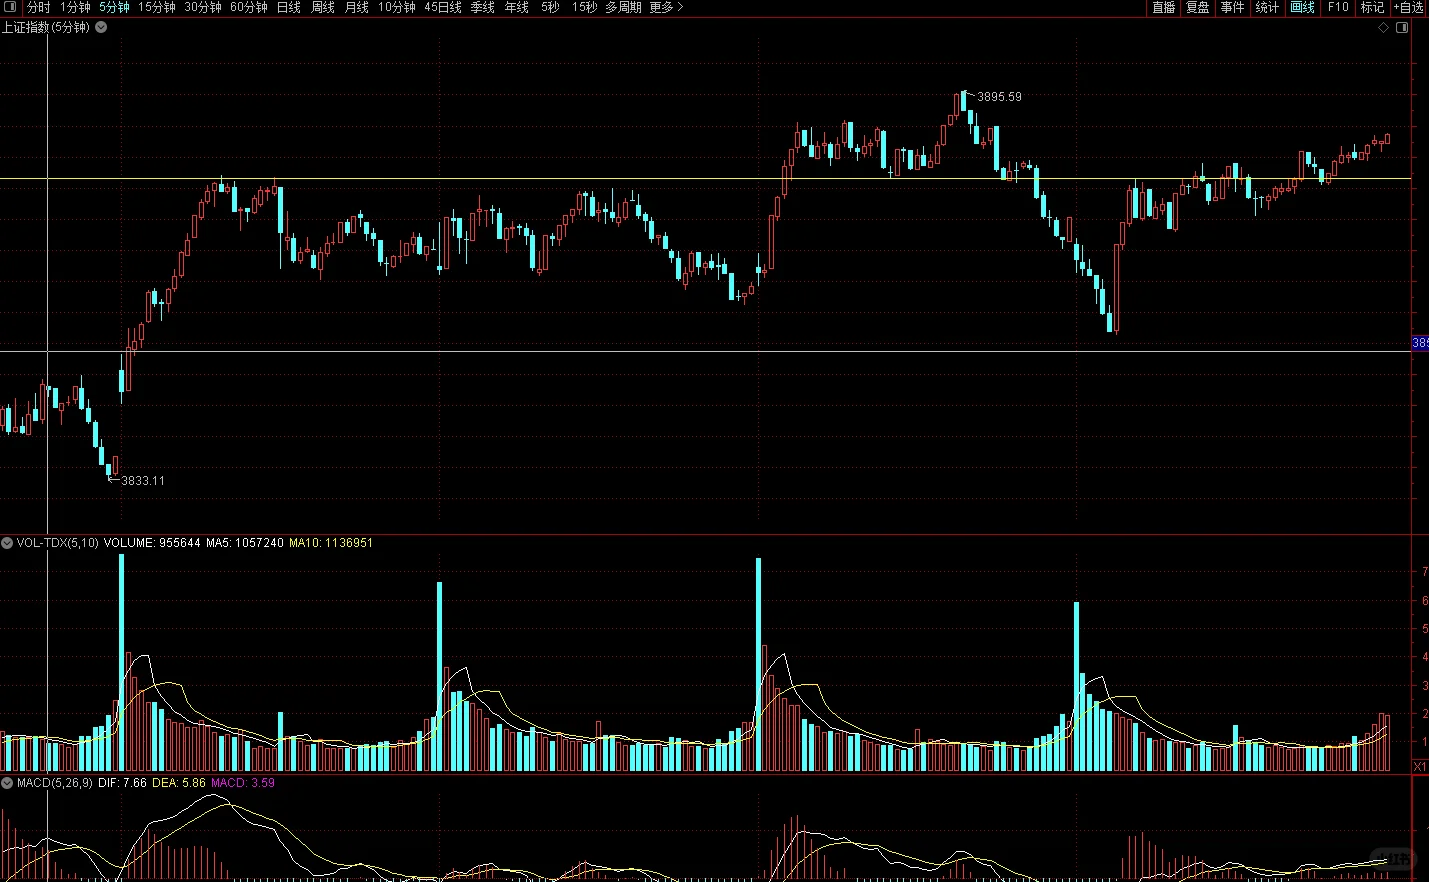Click the MA5: 1057240 volume readout
The height and width of the screenshot is (882, 1429).
(x=245, y=543)
